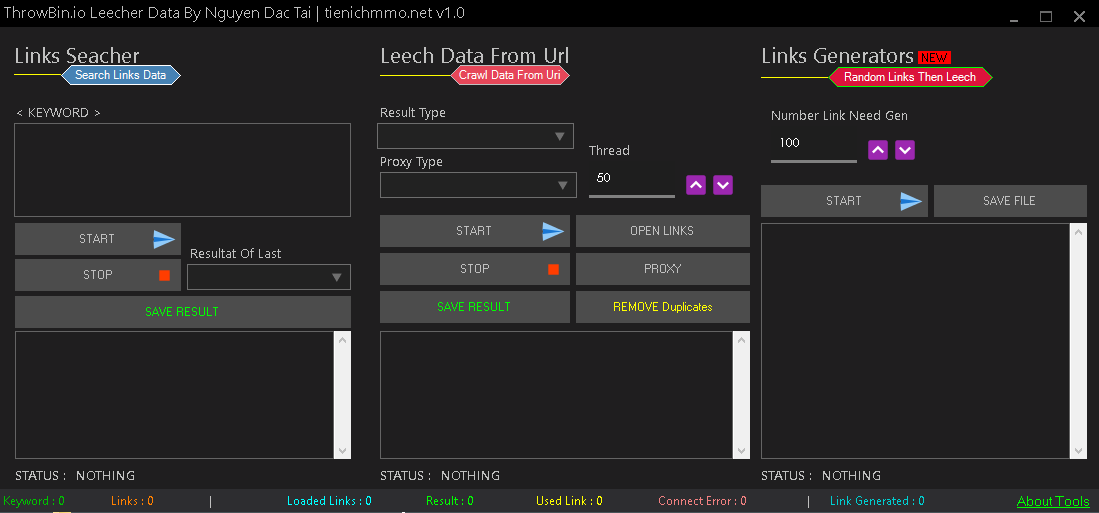The height and width of the screenshot is (513, 1099).
Task: Increase Thread count with up arrow
Action: point(695,185)
